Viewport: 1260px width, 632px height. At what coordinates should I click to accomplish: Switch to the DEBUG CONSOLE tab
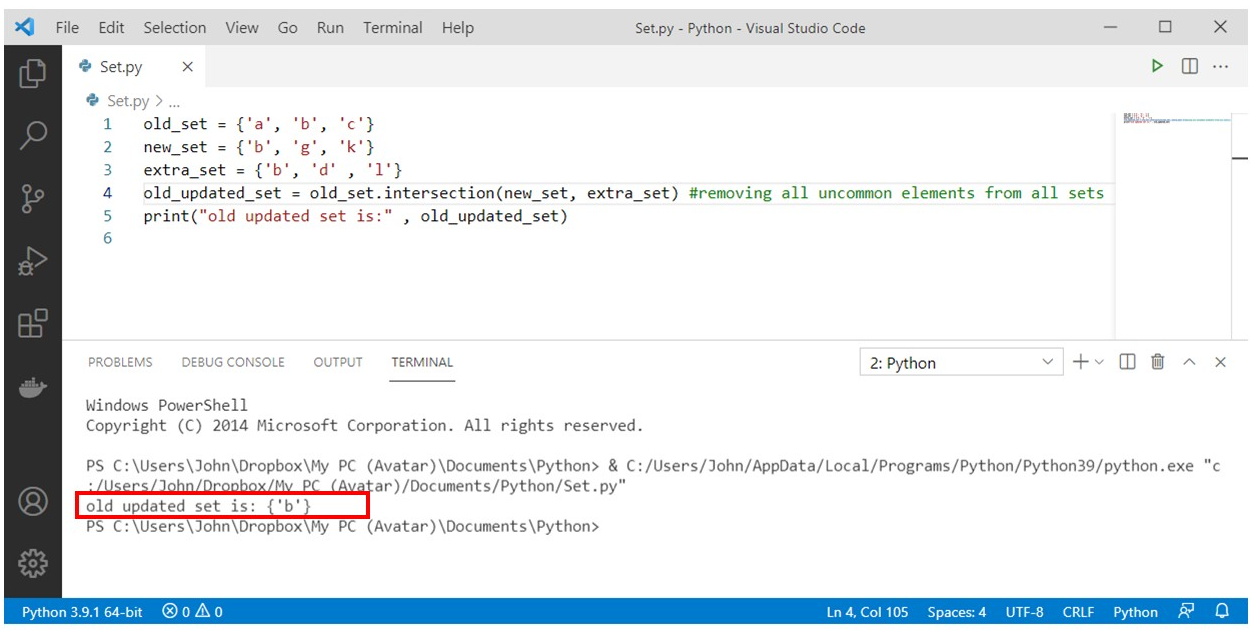[x=233, y=362]
